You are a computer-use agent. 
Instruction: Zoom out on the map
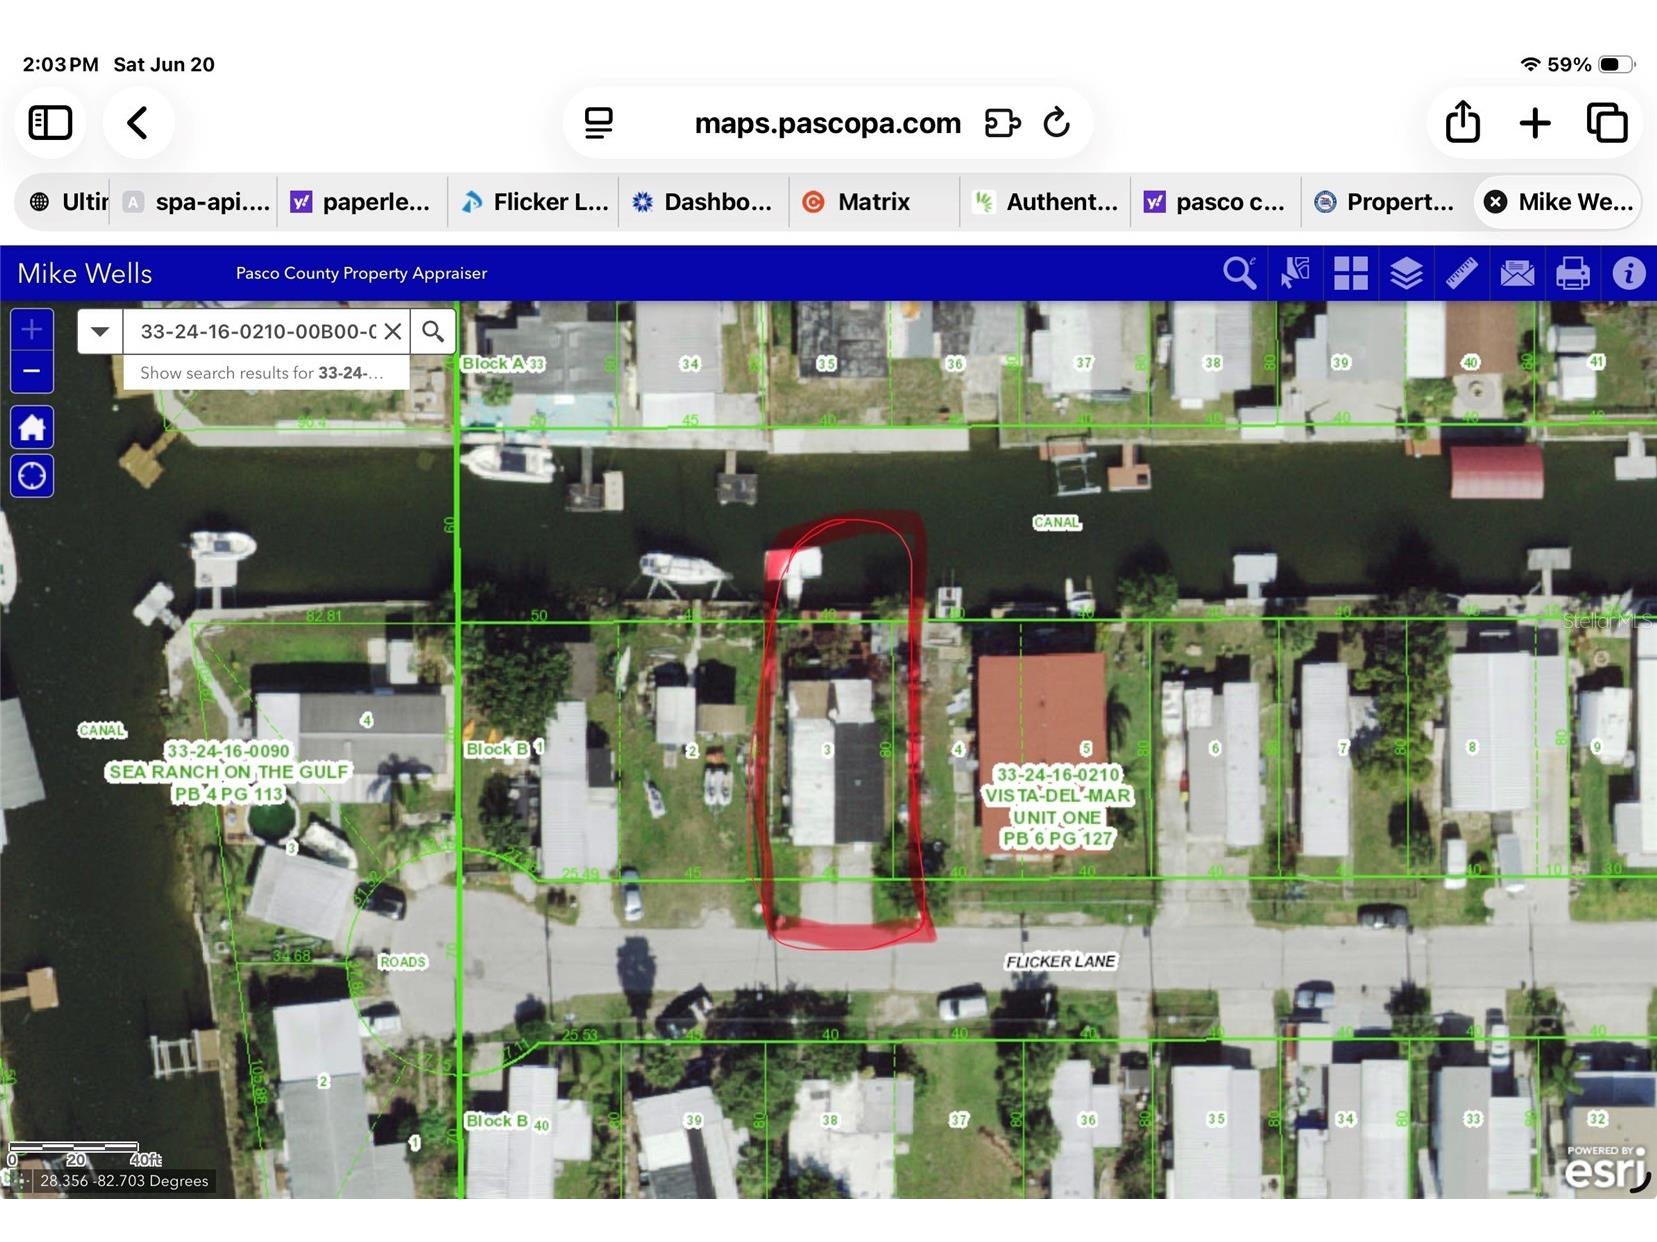[32, 371]
